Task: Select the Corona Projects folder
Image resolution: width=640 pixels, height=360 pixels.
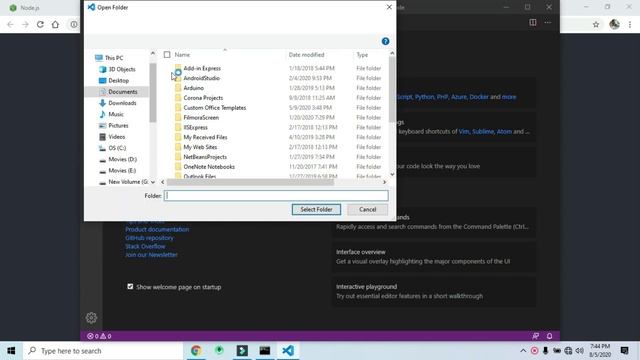Action: 203,98
